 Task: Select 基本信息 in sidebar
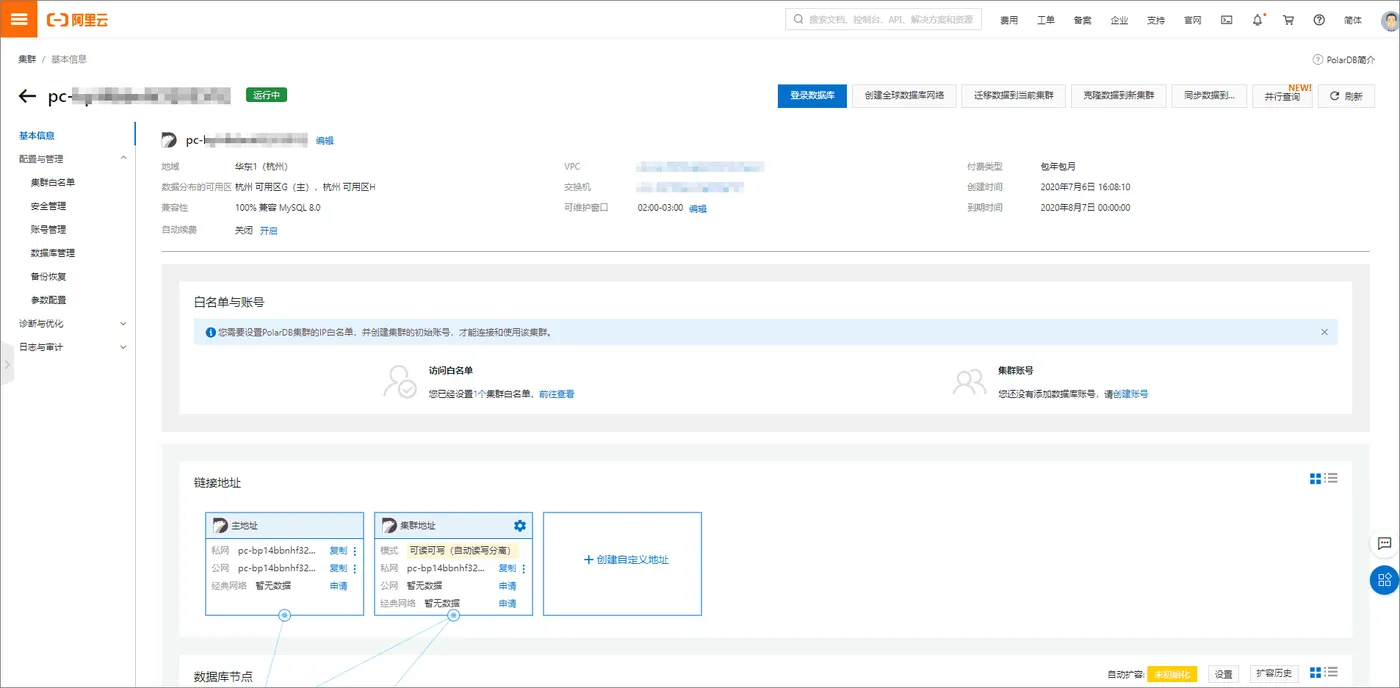(37, 136)
